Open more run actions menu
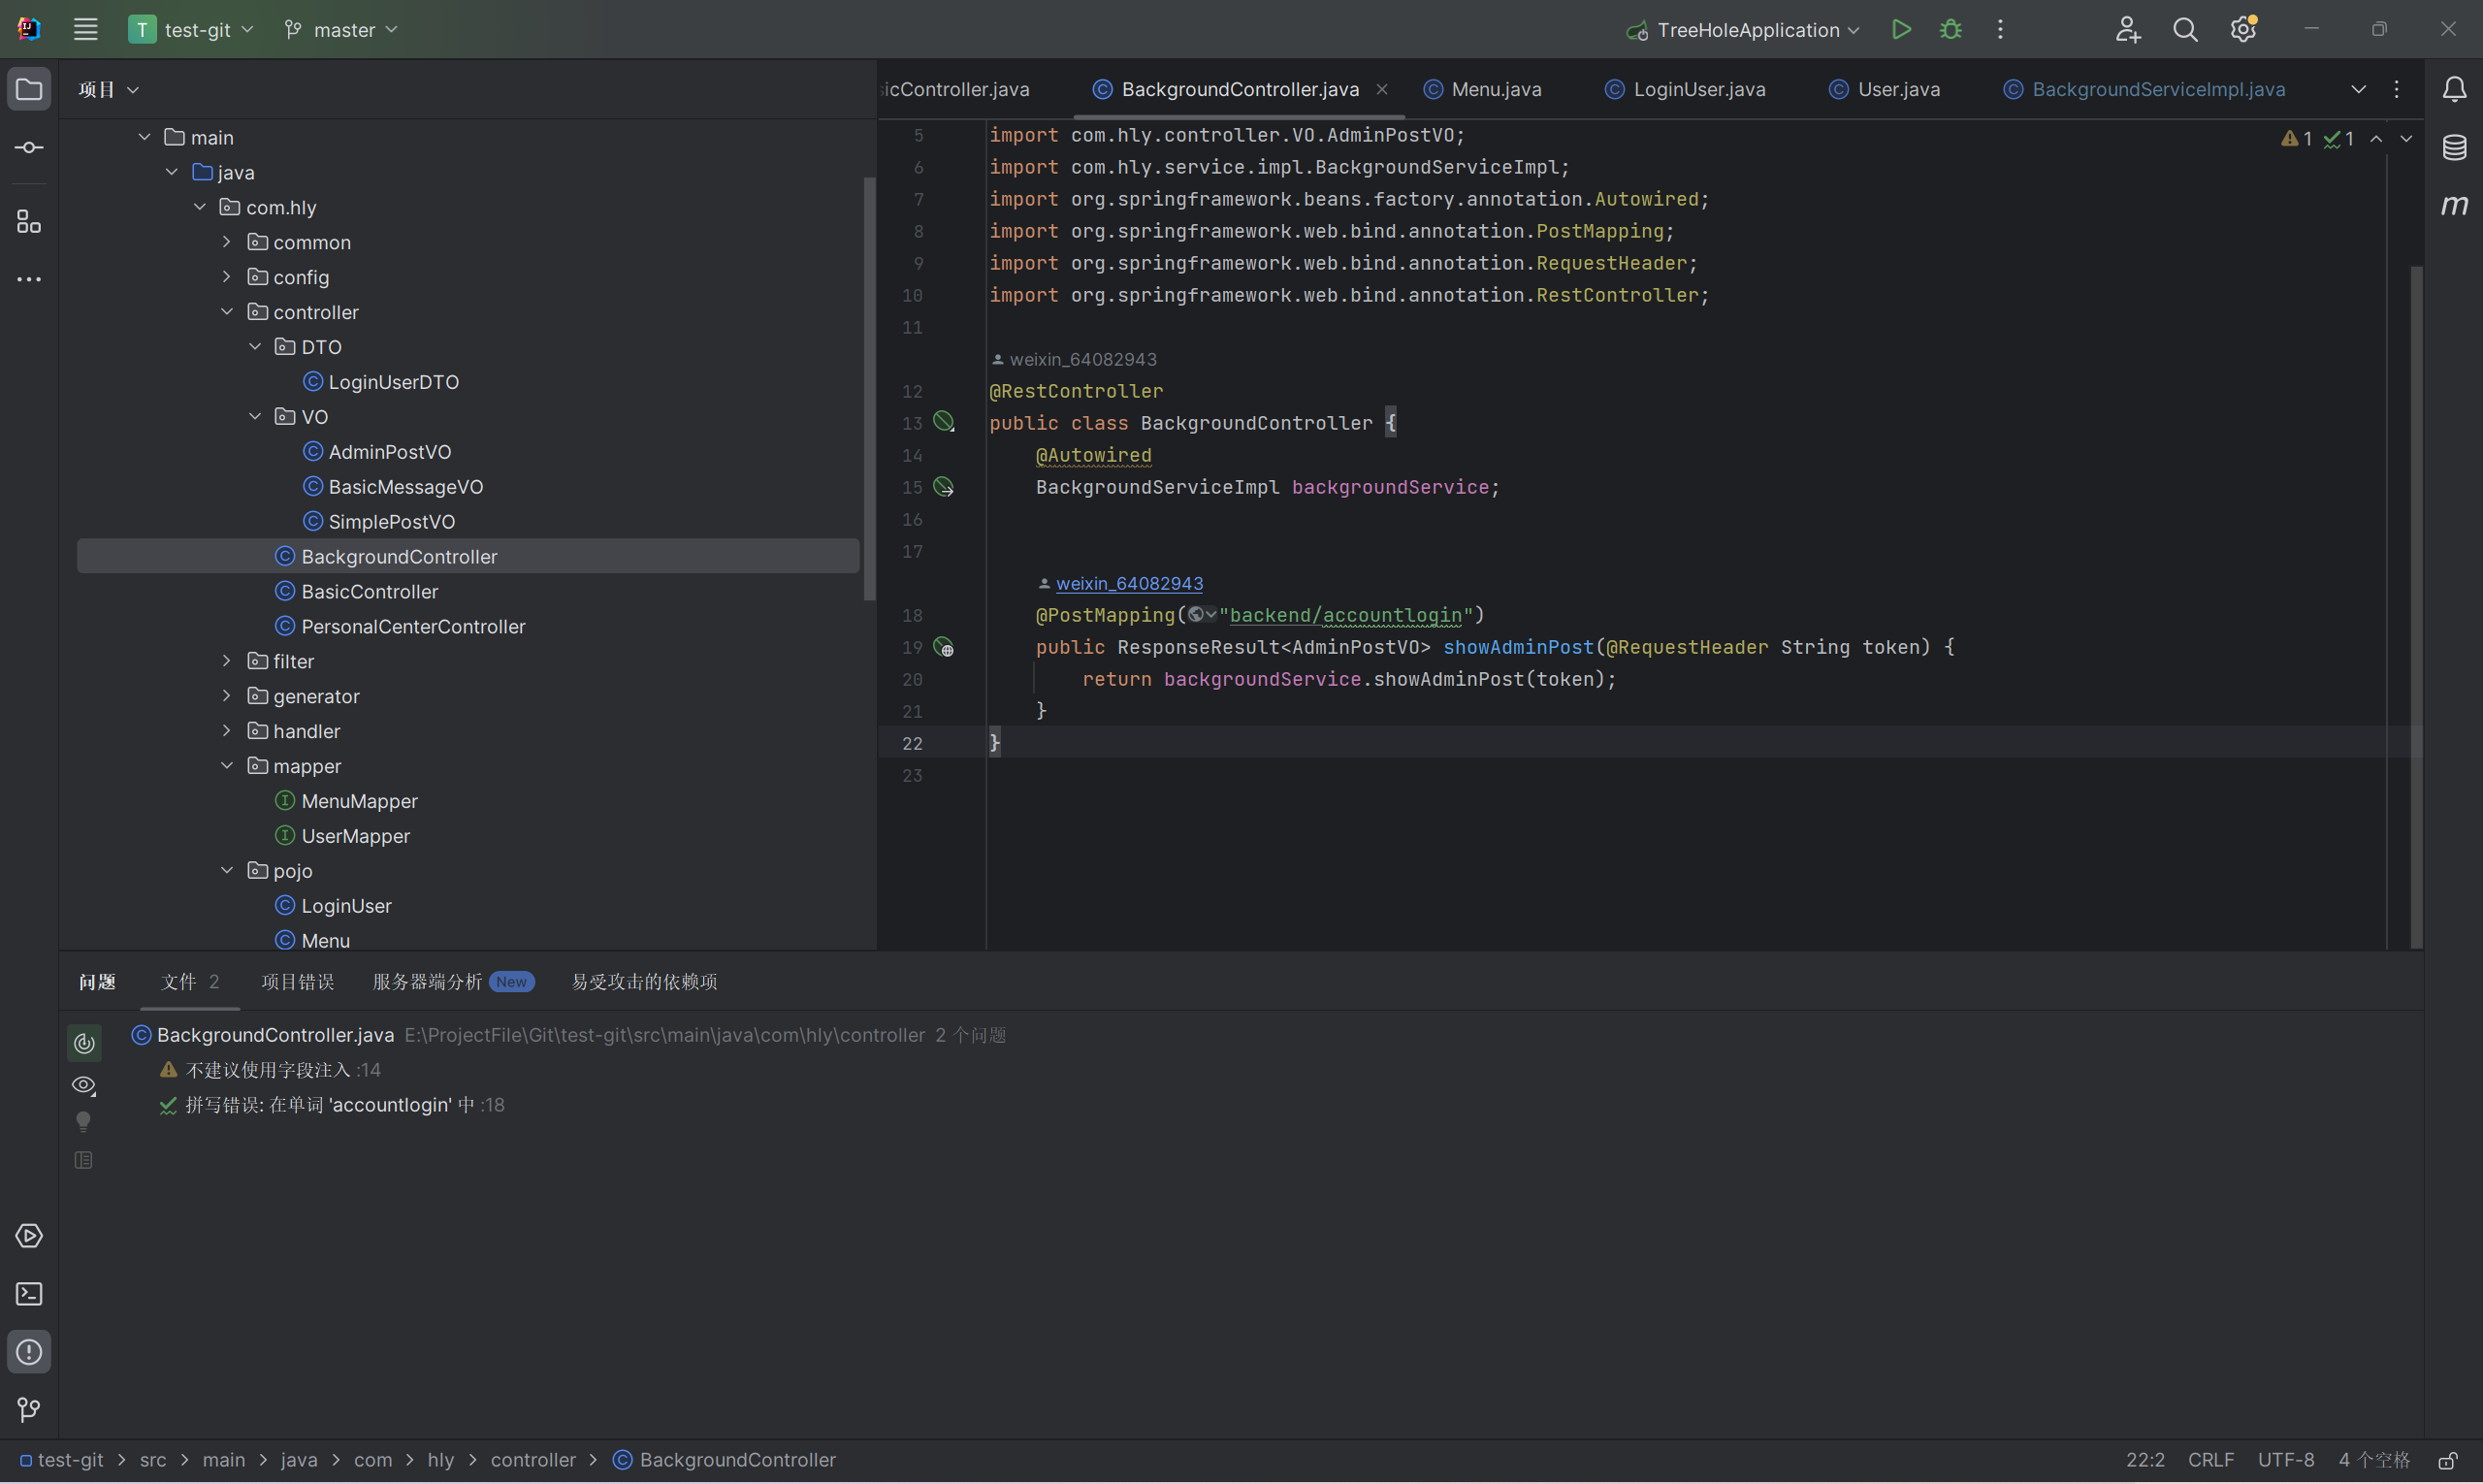 click(2000, 30)
